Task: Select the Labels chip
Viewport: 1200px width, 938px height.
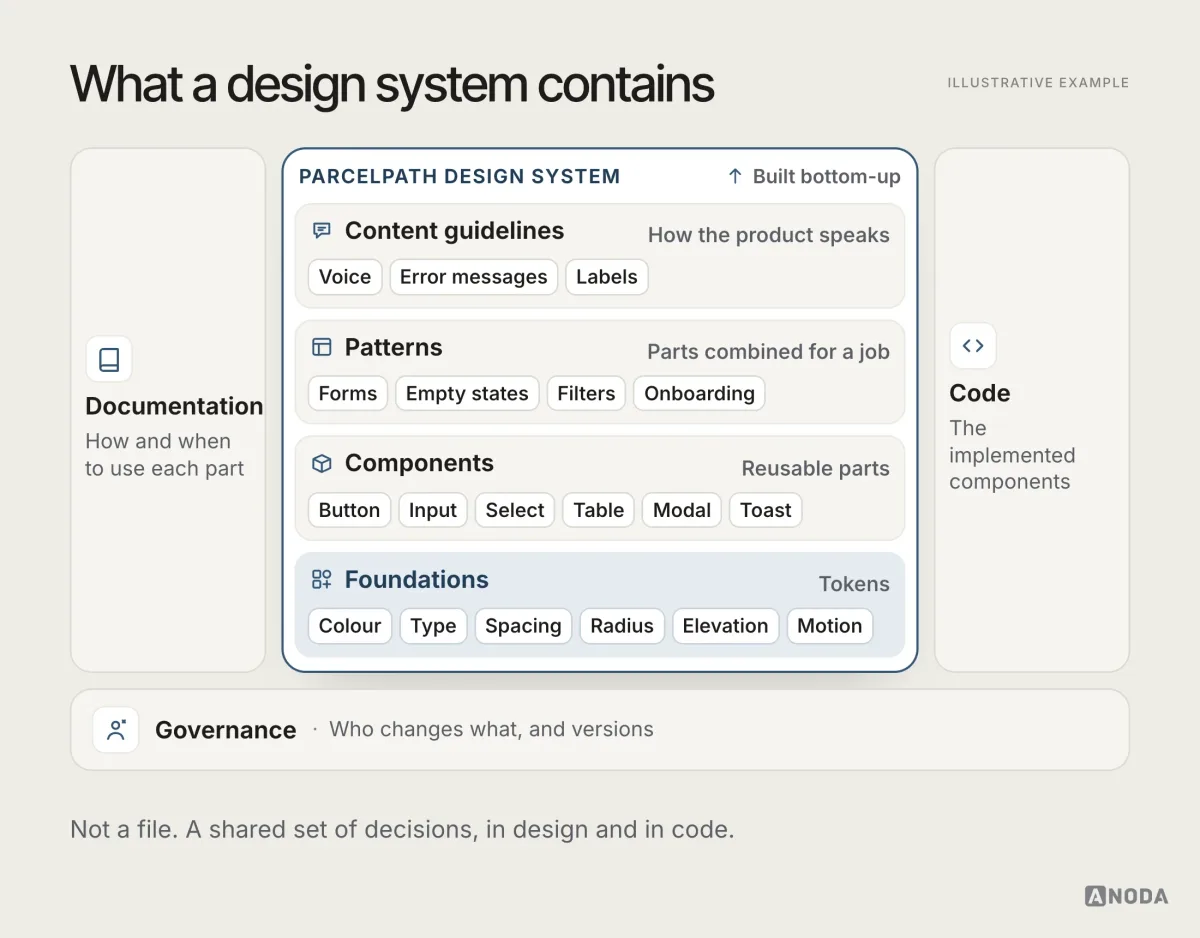Action: click(607, 277)
